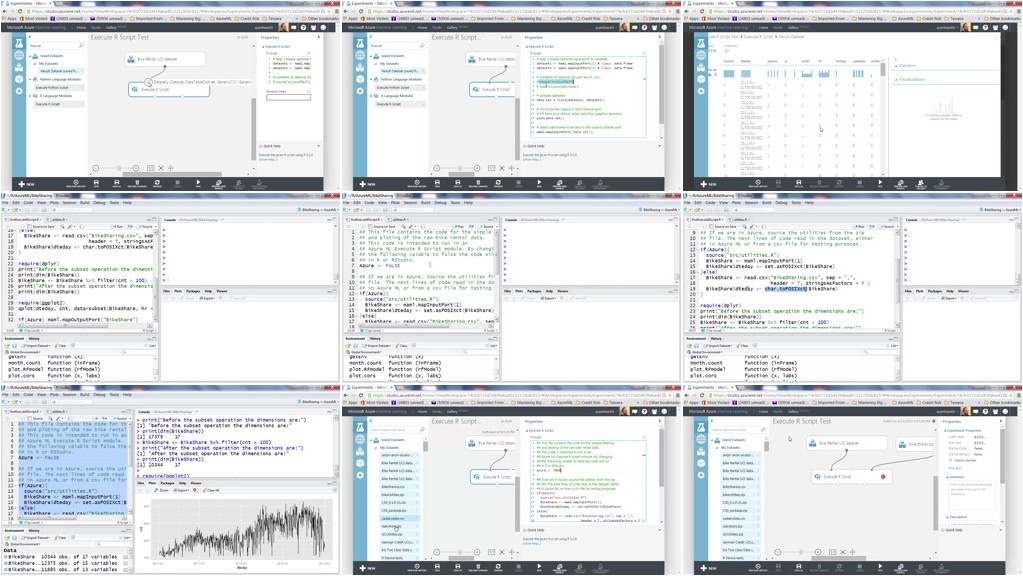Screen dimensions: 1023x576
Task: Open Experiments flask icon in first frame sidebar
Action: coord(19,43)
